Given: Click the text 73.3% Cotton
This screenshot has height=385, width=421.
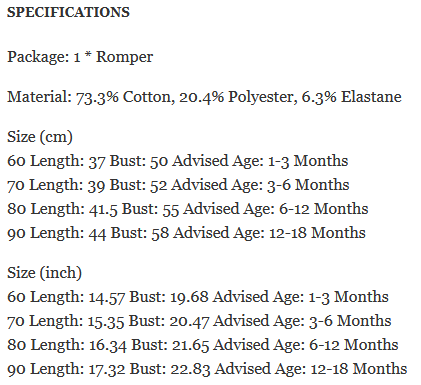Looking at the screenshot, I should (125, 97).
